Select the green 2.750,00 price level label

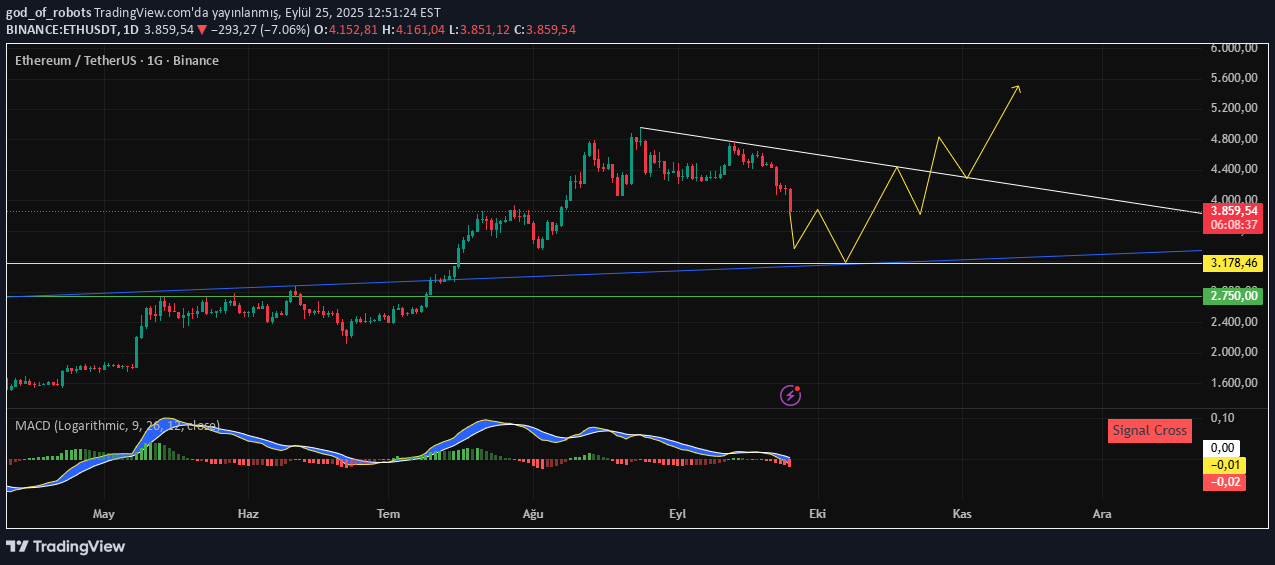click(x=1235, y=296)
